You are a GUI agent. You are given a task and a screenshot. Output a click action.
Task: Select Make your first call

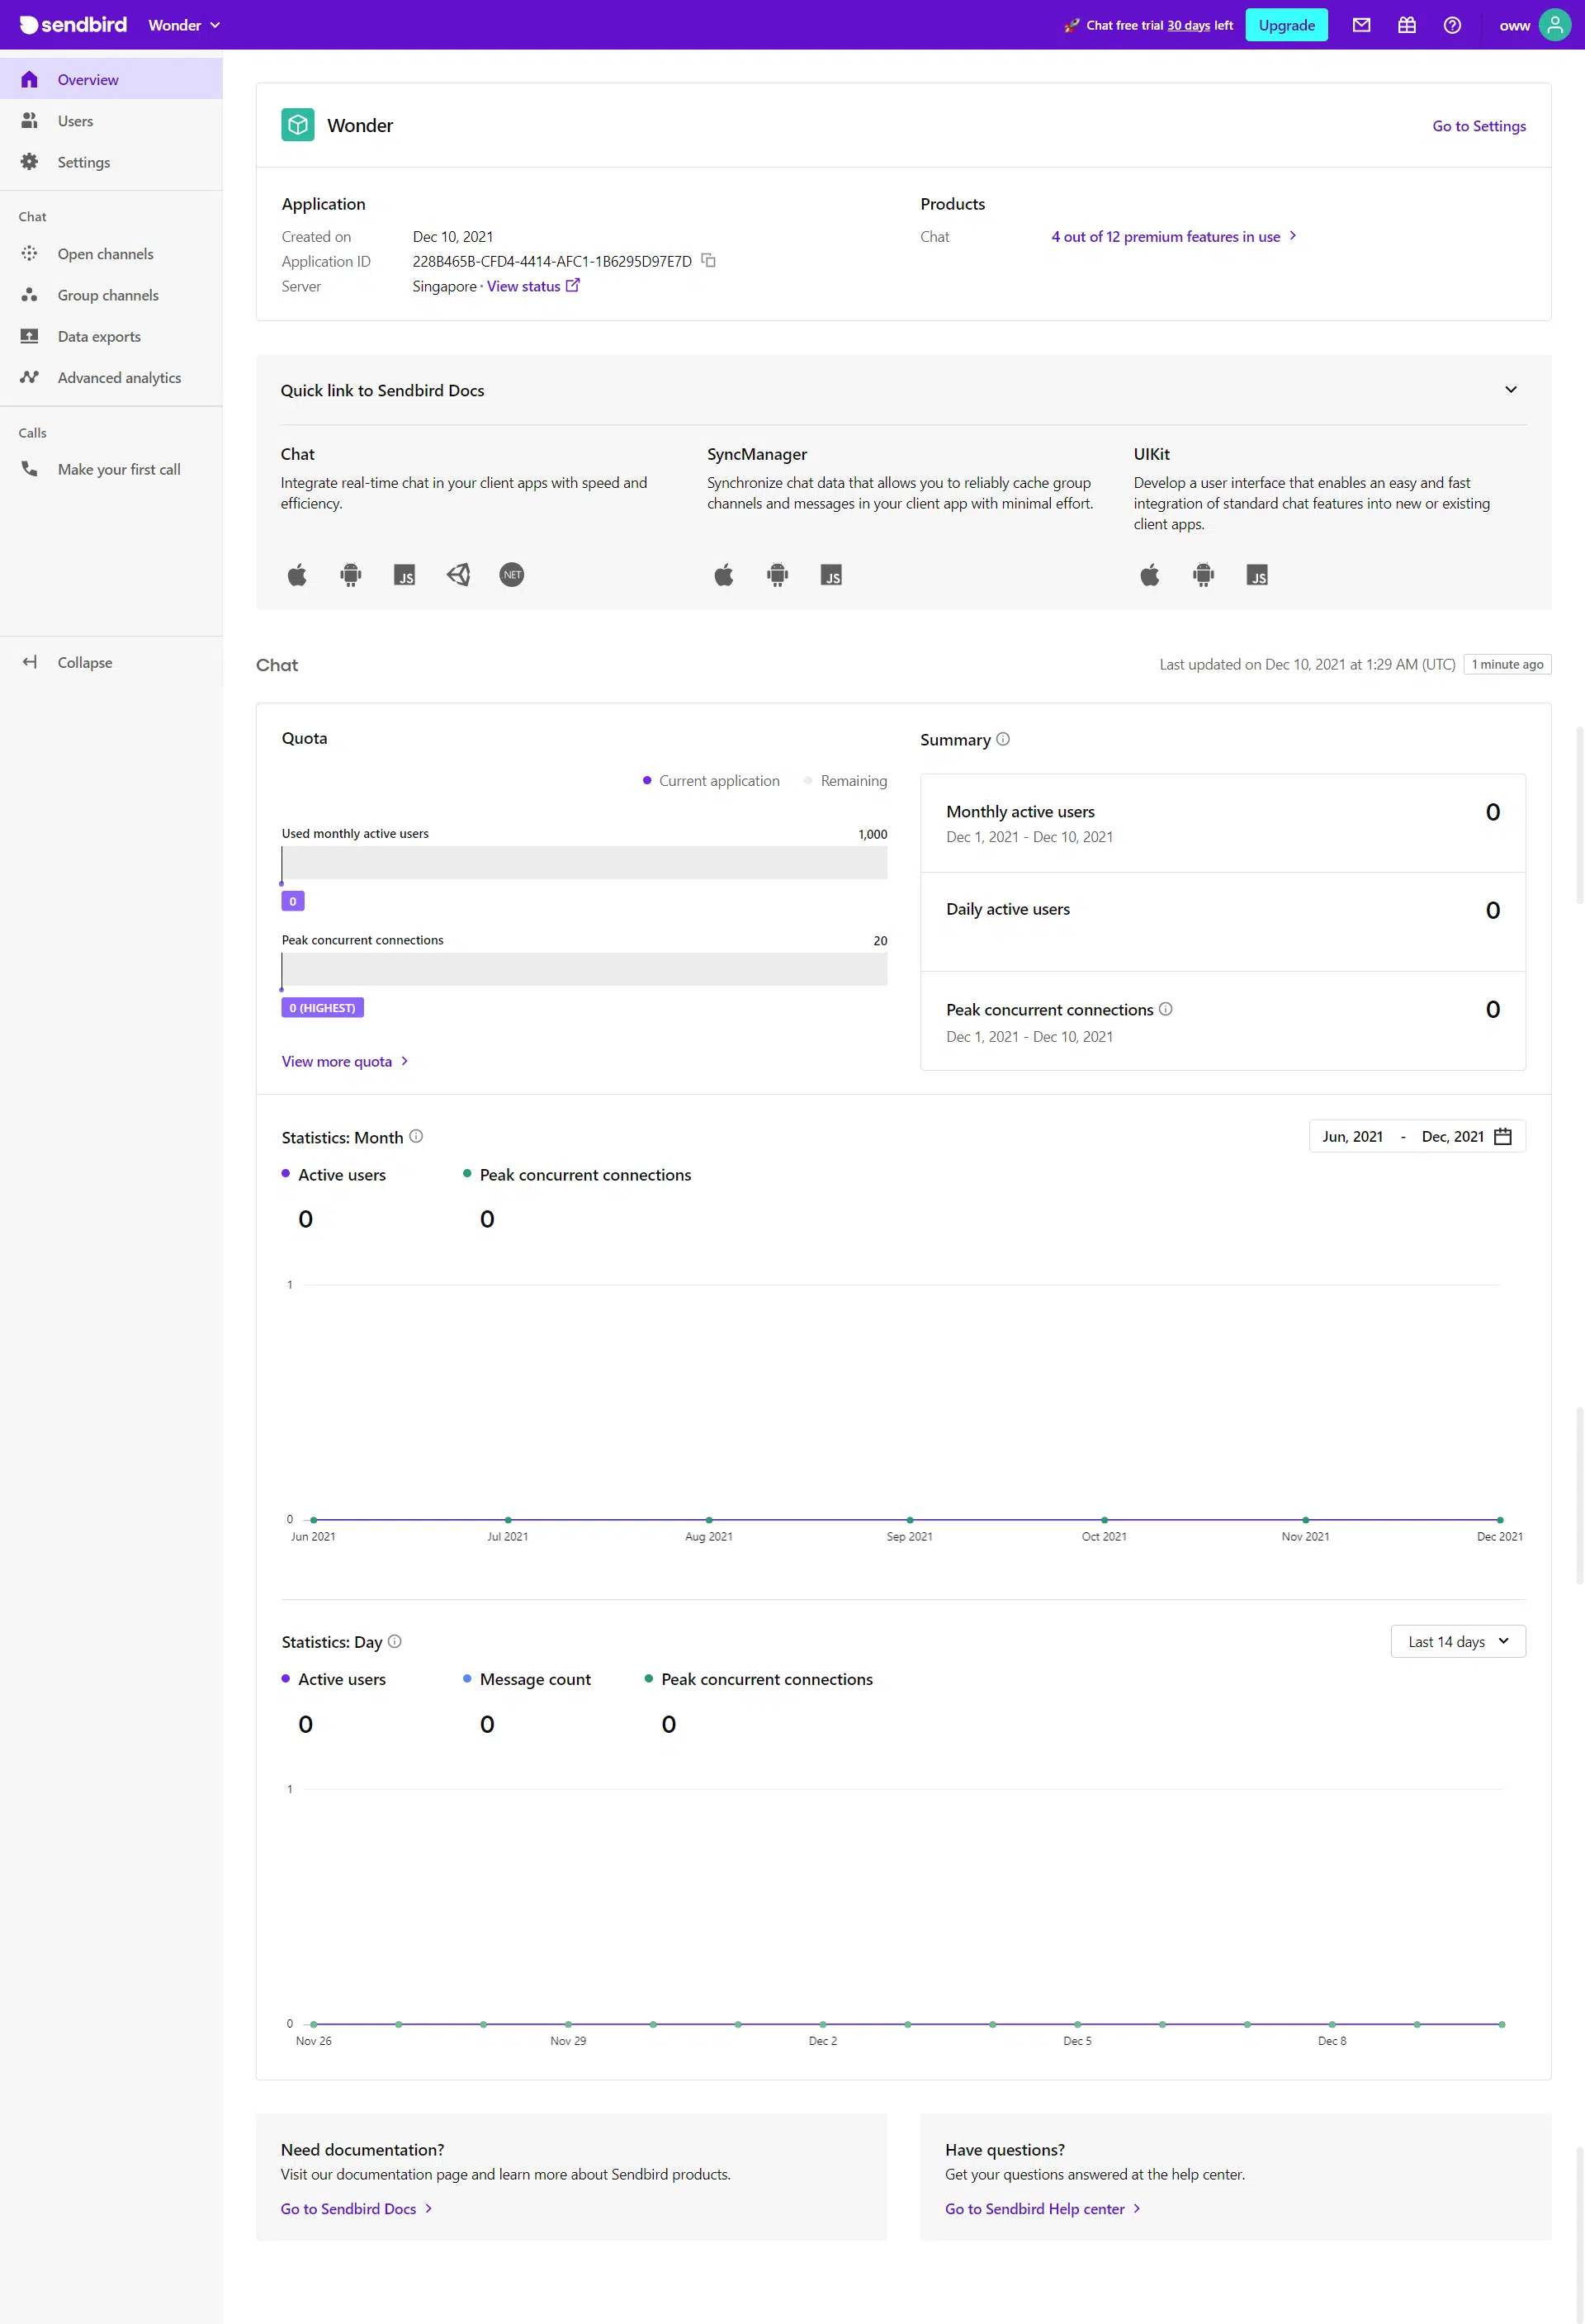pos(111,469)
